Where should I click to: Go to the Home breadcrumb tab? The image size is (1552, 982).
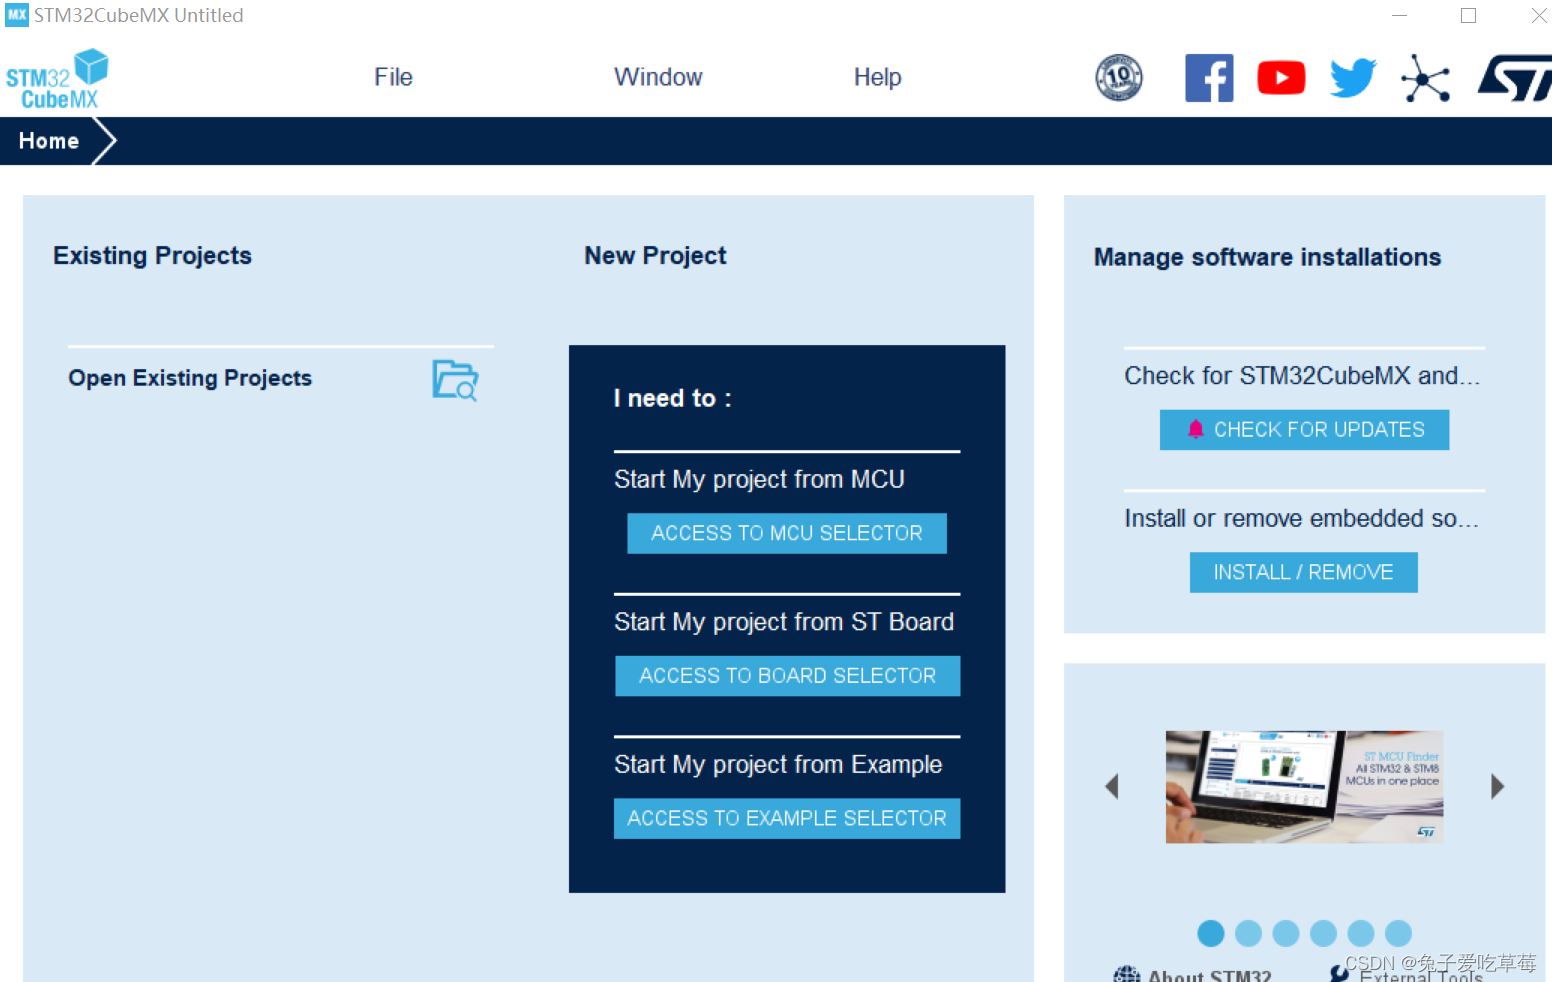(49, 141)
